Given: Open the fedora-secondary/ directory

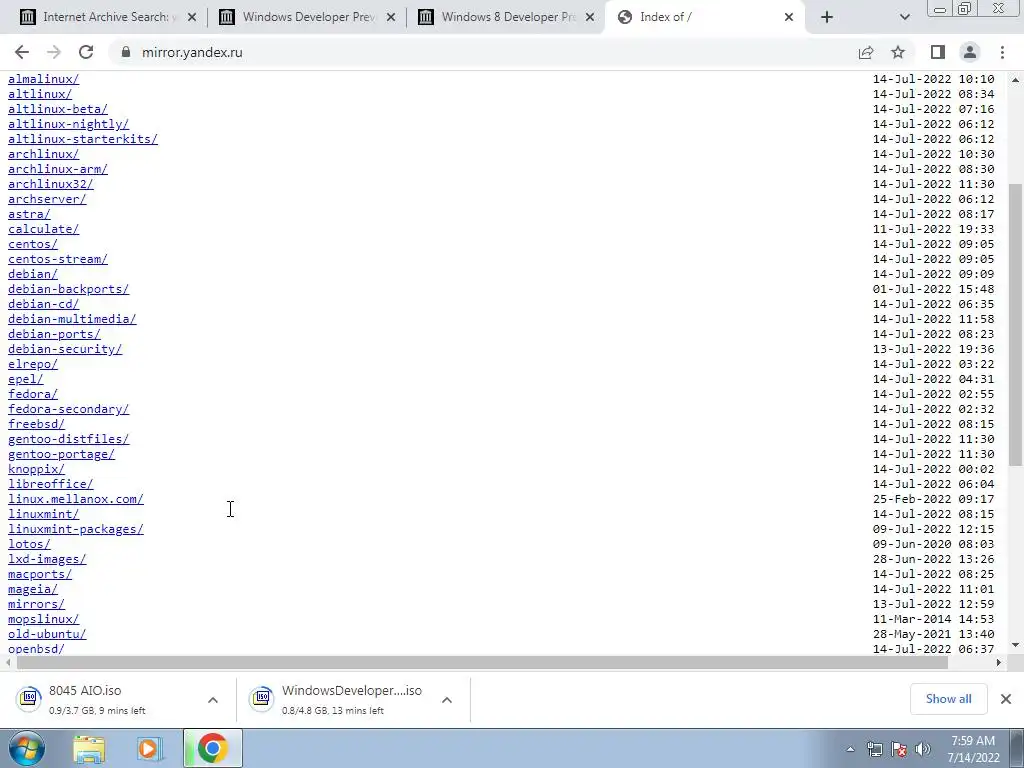Looking at the screenshot, I should 69,409.
